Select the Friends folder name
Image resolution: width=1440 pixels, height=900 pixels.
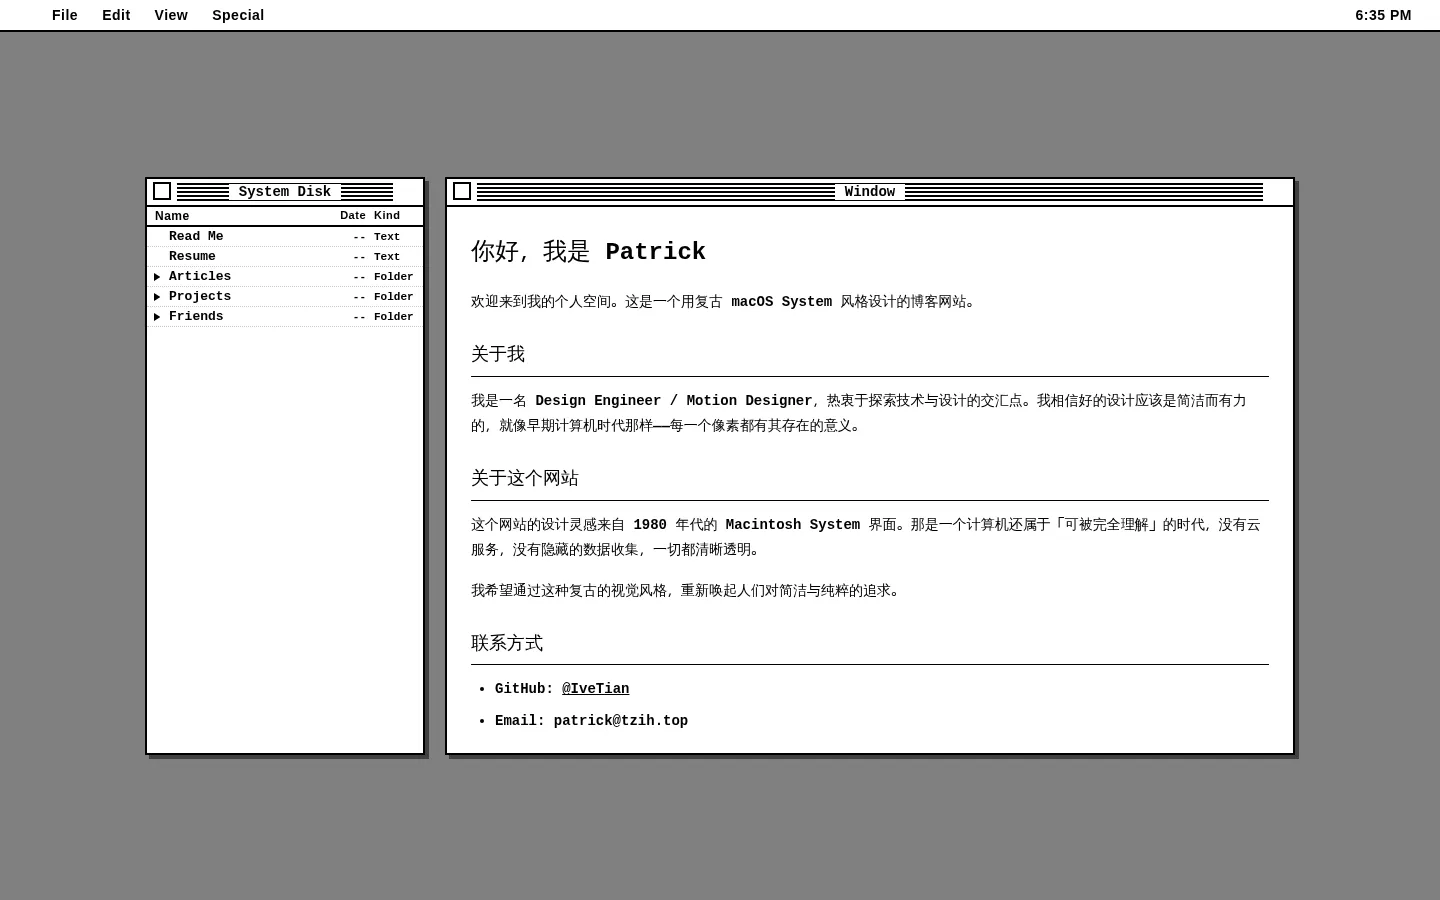(x=196, y=317)
